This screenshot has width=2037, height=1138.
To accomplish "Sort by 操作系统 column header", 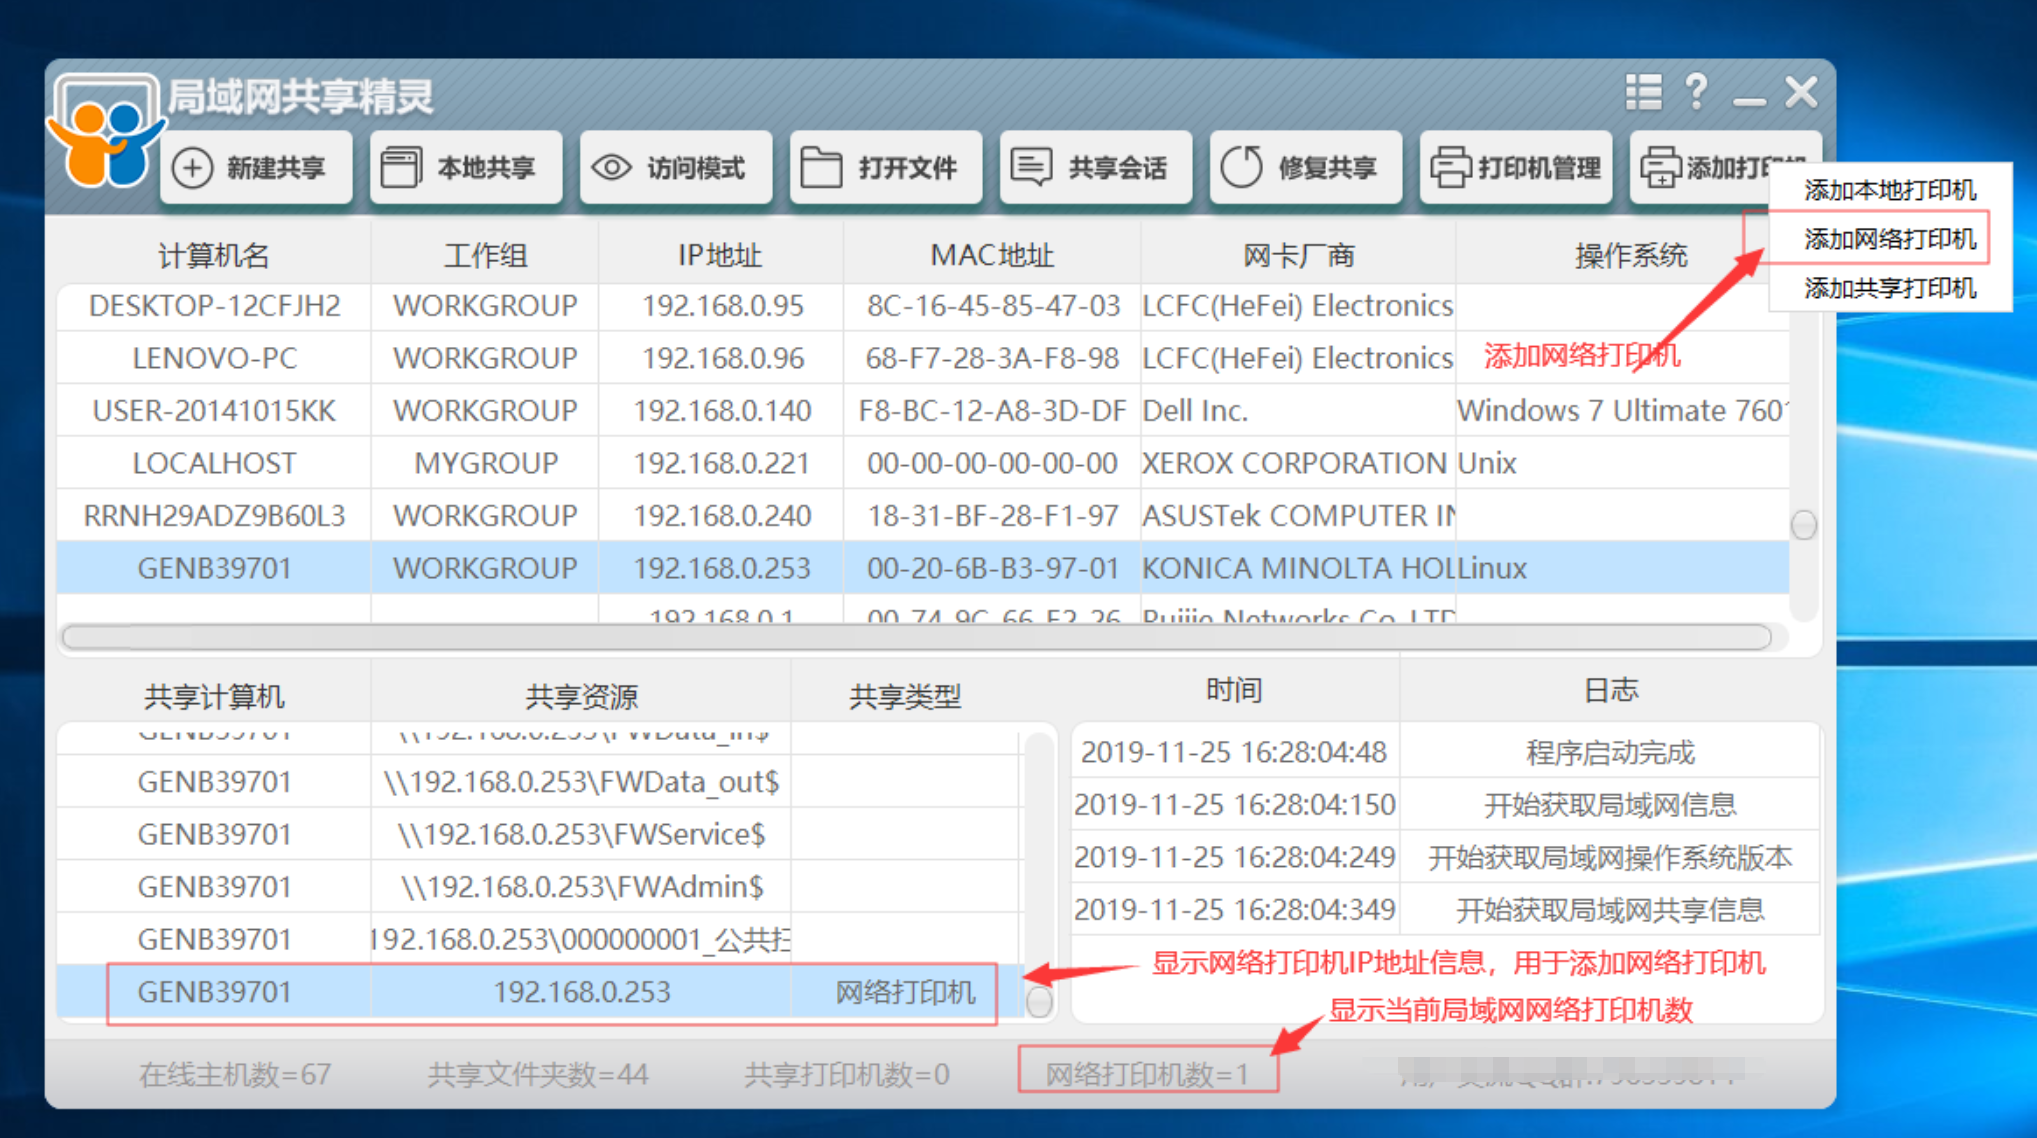I will pos(1630,256).
